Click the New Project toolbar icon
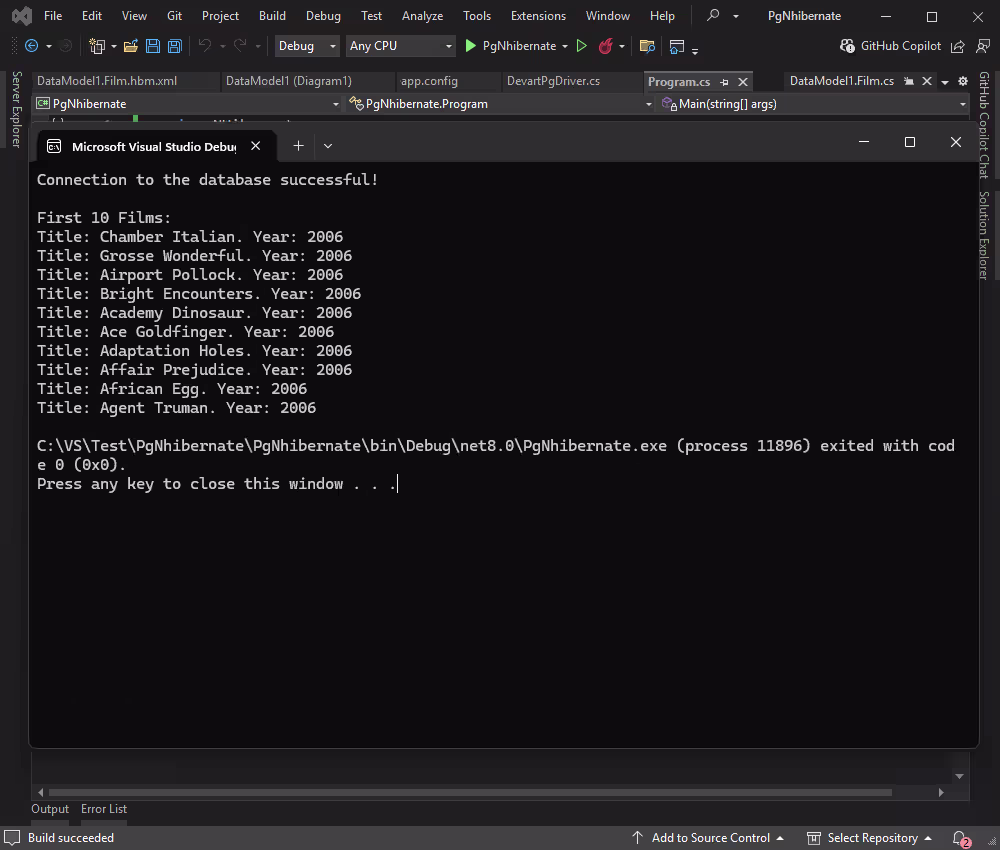This screenshot has height=850, width=1000. tap(97, 46)
